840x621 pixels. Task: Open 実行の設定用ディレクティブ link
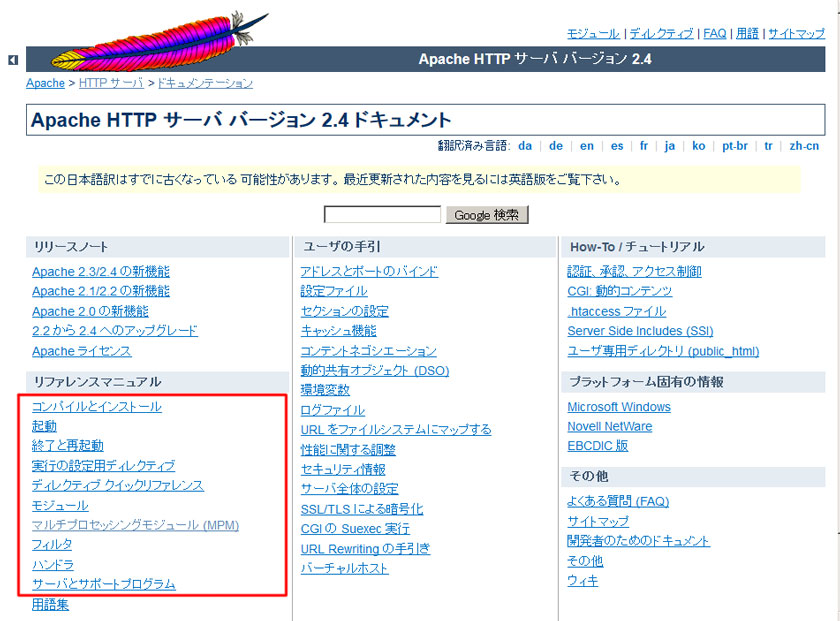(103, 466)
